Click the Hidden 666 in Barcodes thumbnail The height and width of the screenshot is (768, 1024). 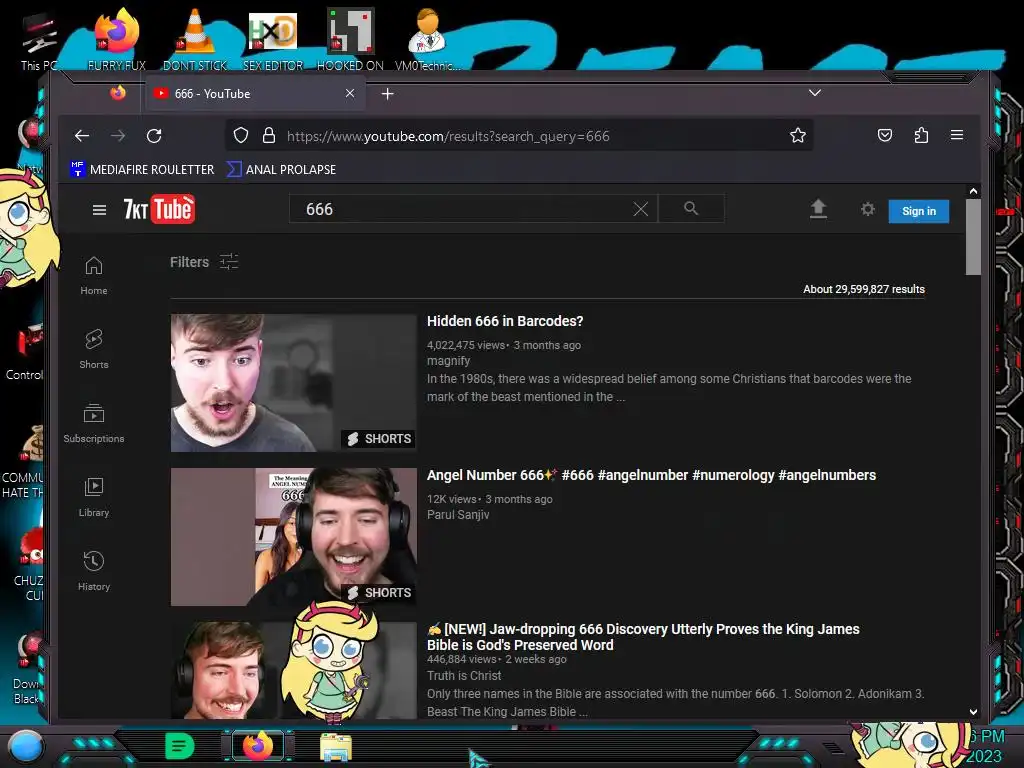click(x=293, y=383)
